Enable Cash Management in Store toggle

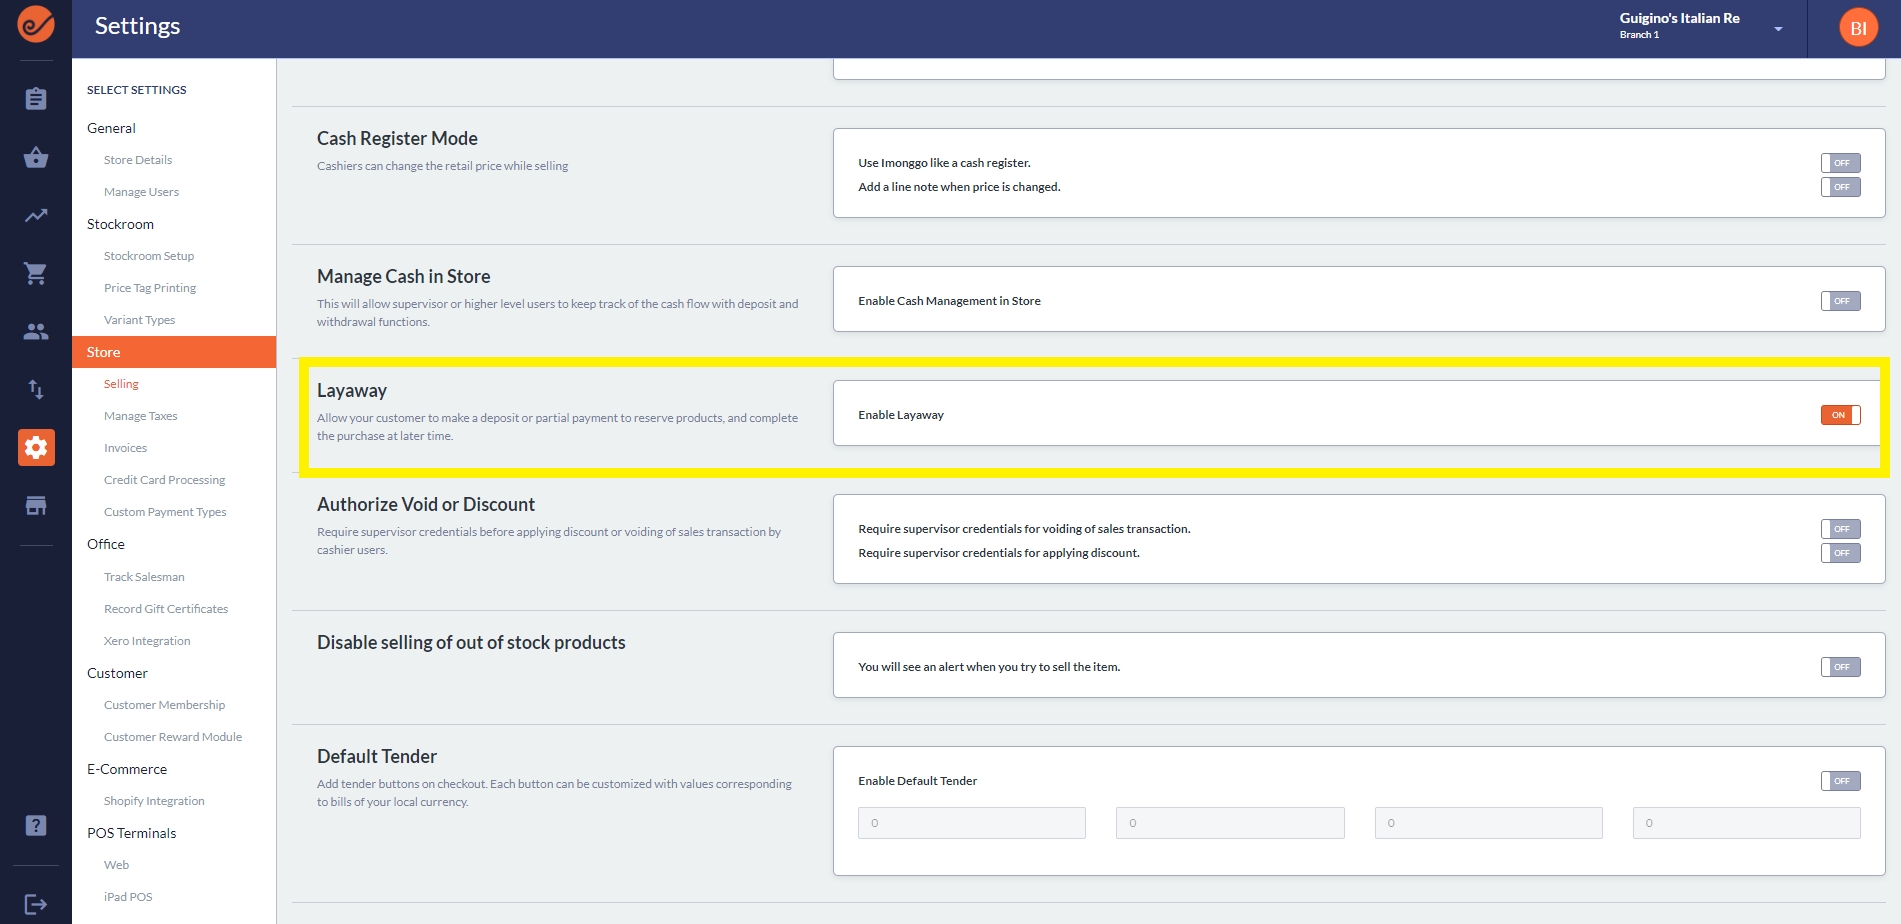(x=1840, y=301)
